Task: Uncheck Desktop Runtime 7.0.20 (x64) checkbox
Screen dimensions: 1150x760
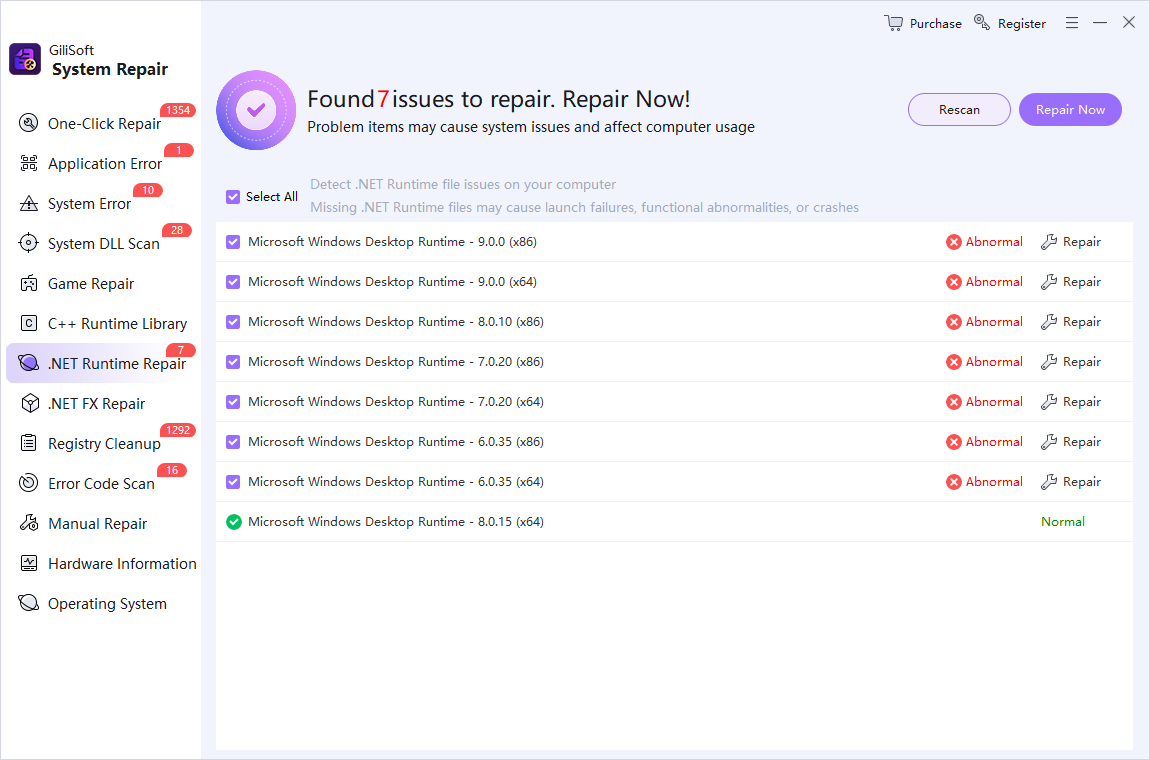Action: pyautogui.click(x=233, y=401)
